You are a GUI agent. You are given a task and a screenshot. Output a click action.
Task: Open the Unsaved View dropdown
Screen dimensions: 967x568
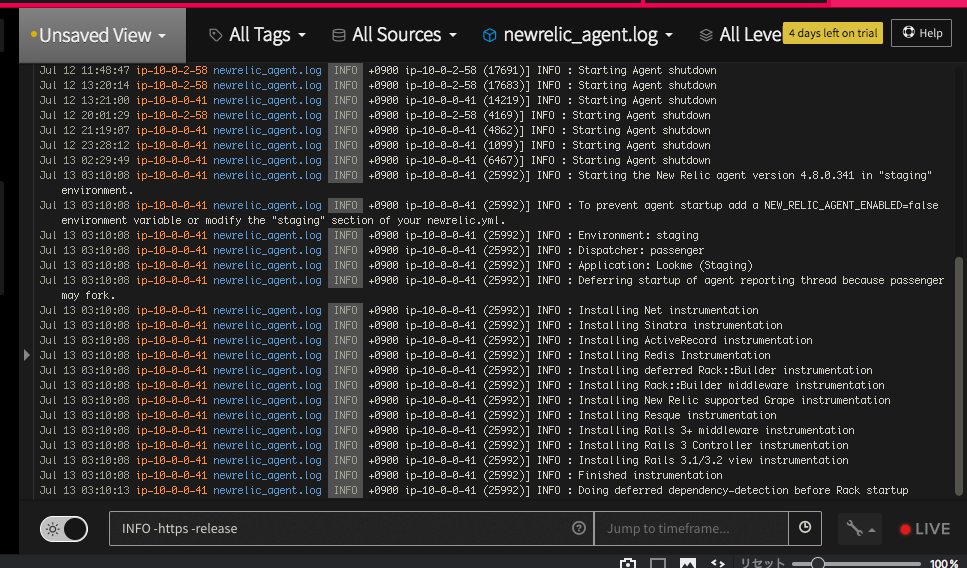[102, 35]
